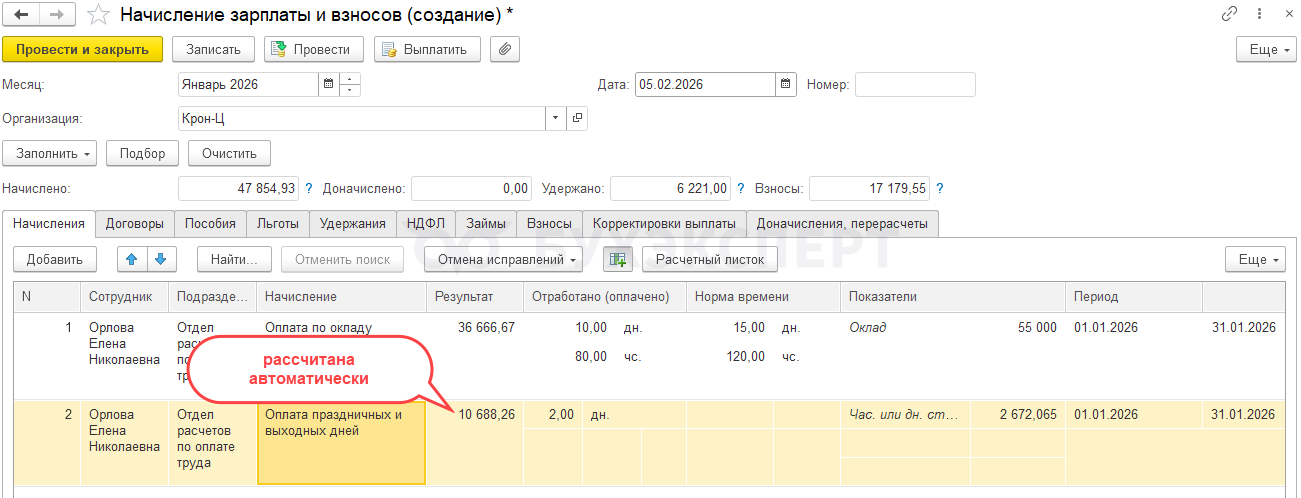Viewport: 1301px width, 498px height.
Task: Post the document with Провести button
Action: [314, 49]
